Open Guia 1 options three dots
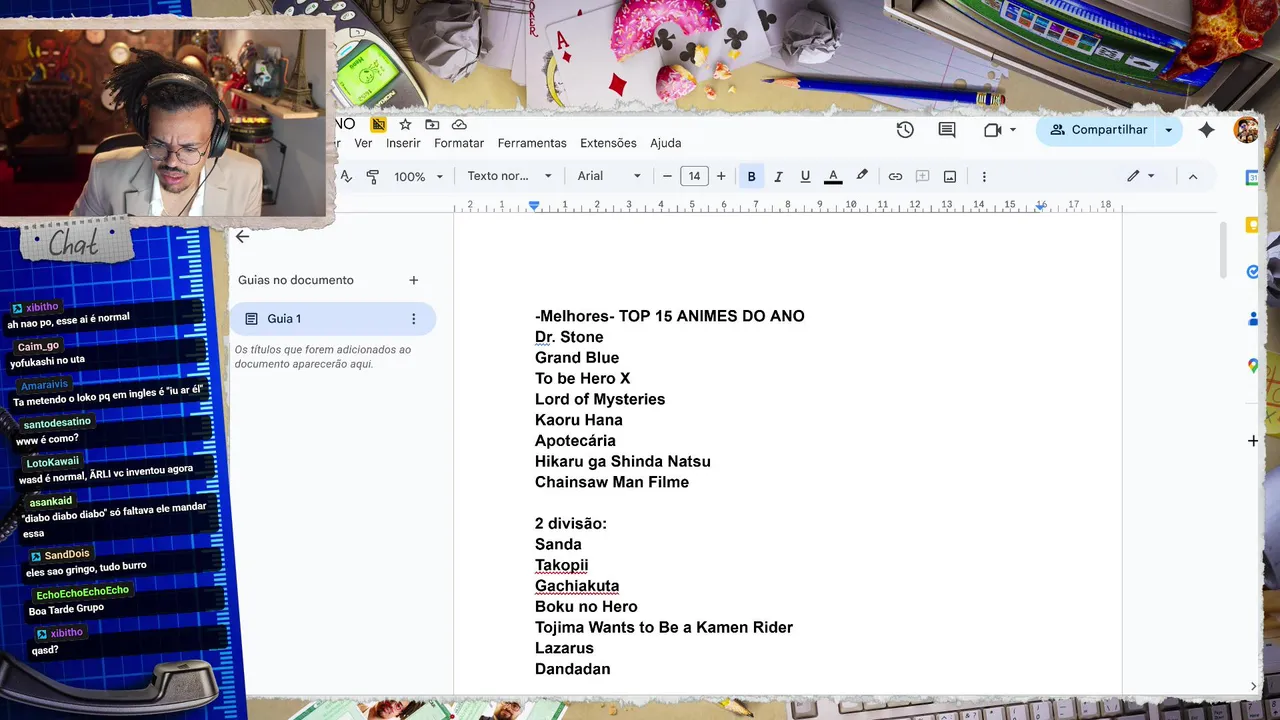This screenshot has width=1280, height=720. click(x=413, y=318)
